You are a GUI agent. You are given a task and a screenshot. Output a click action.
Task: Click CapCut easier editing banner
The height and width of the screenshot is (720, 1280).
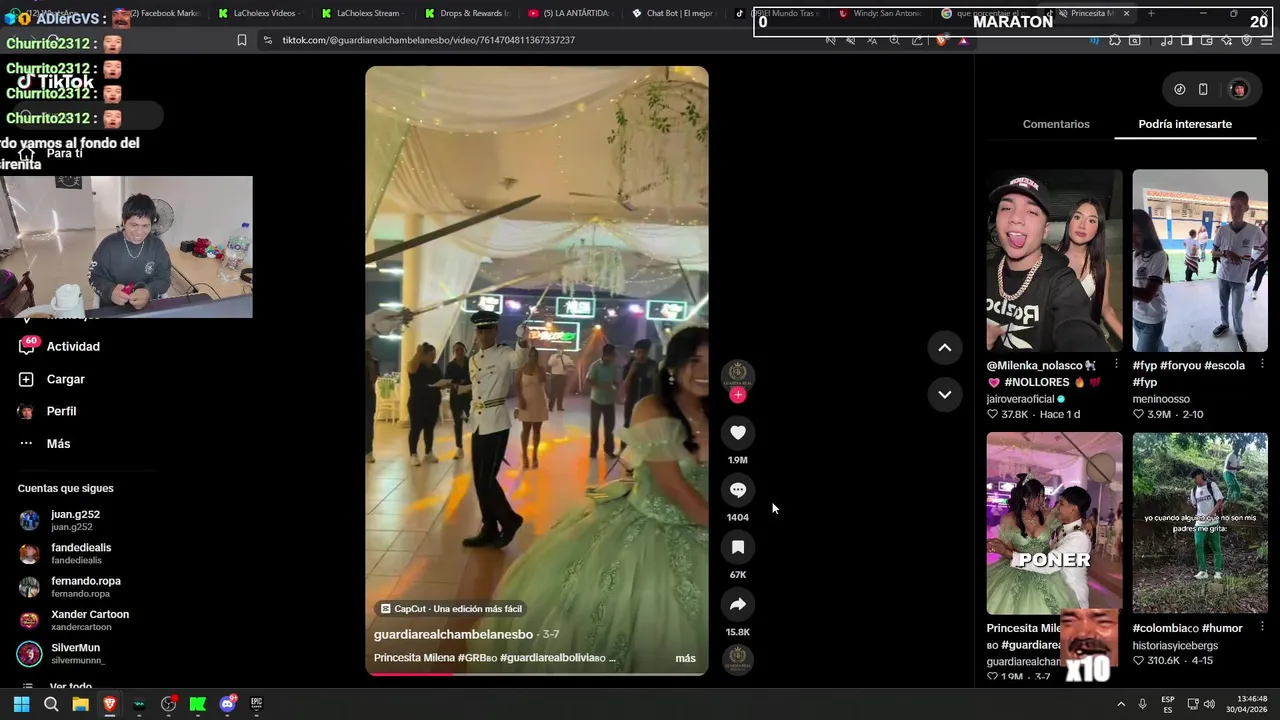tap(452, 608)
